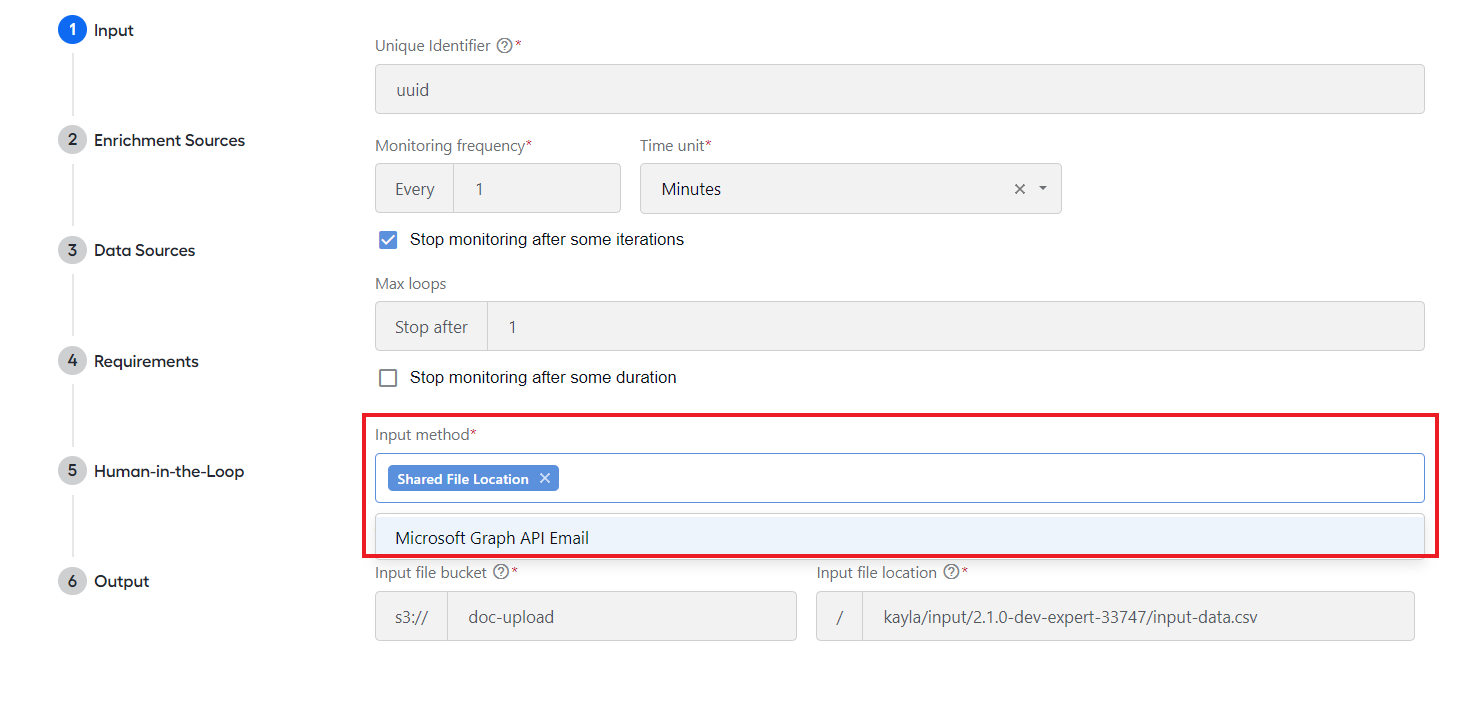Screen dimensions: 1475x707
Task: Click the 's3://' prefix label
Action: [411, 617]
